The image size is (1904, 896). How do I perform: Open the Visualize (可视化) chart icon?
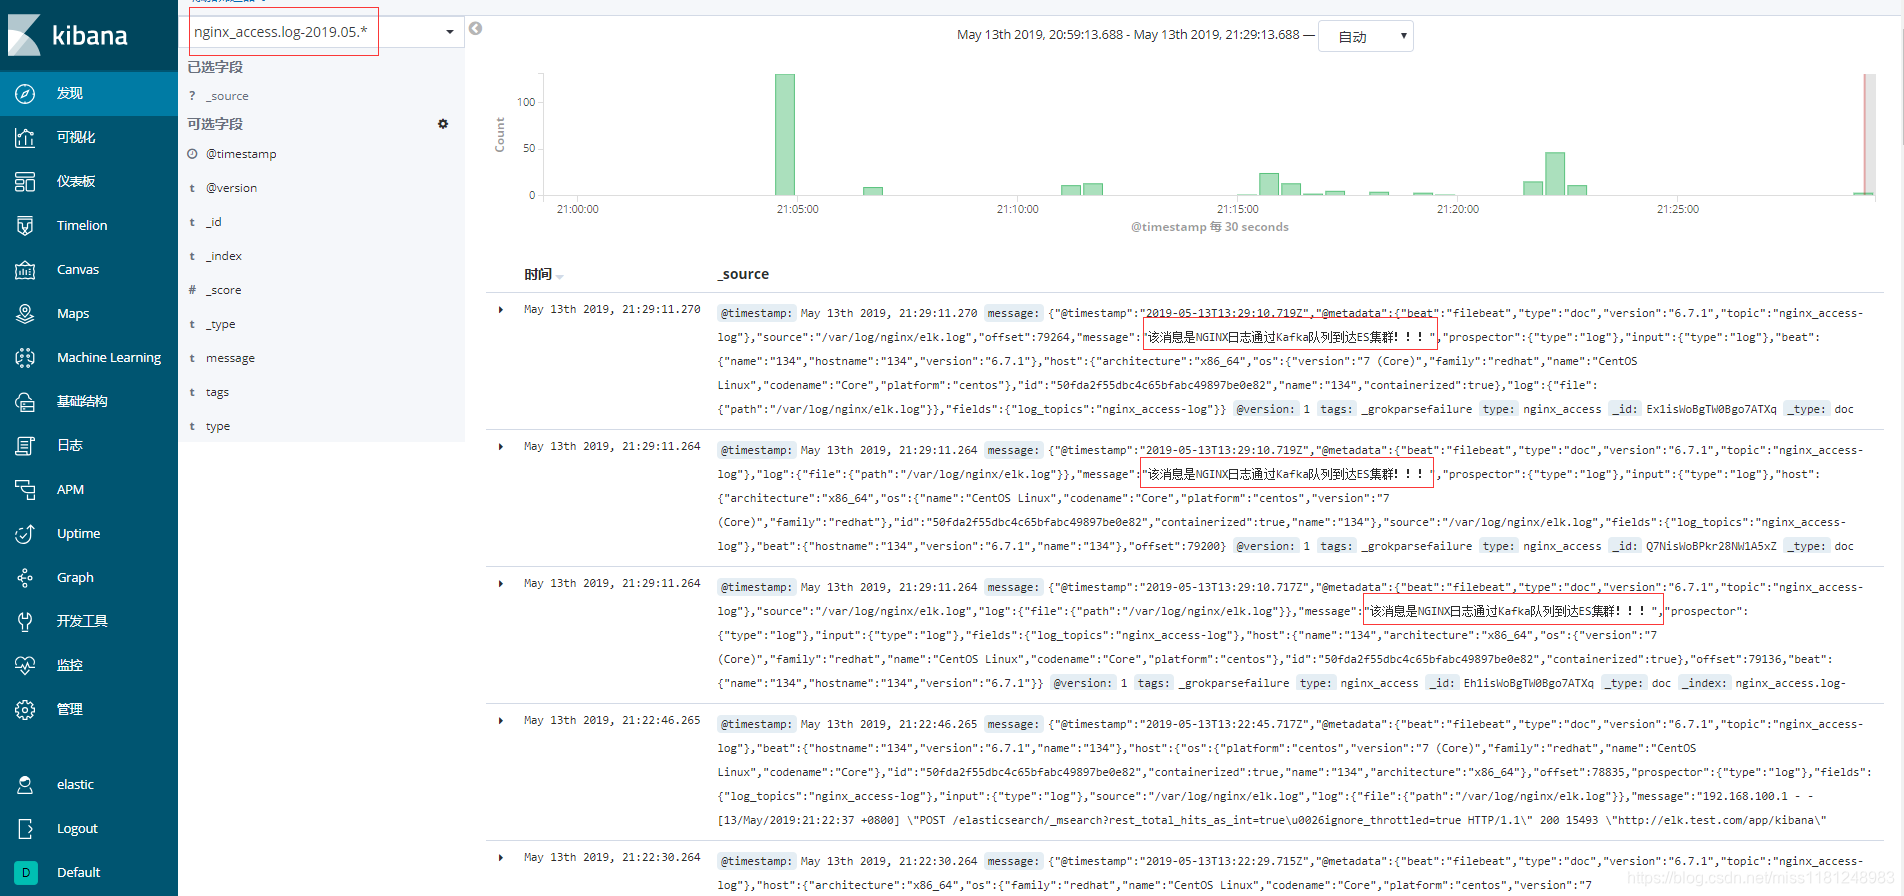coord(25,137)
